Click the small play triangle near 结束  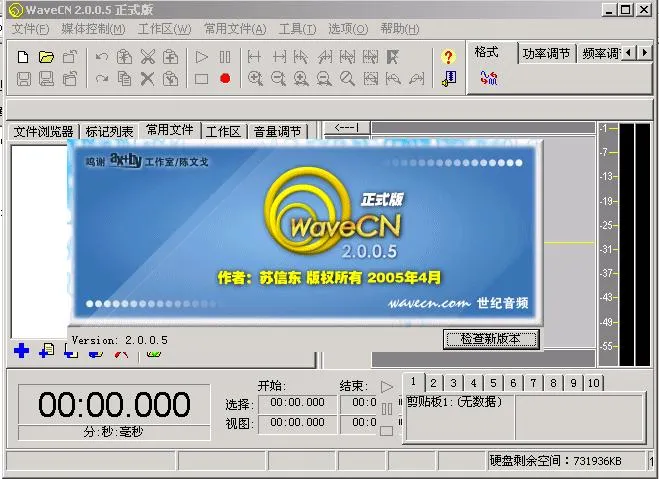387,387
